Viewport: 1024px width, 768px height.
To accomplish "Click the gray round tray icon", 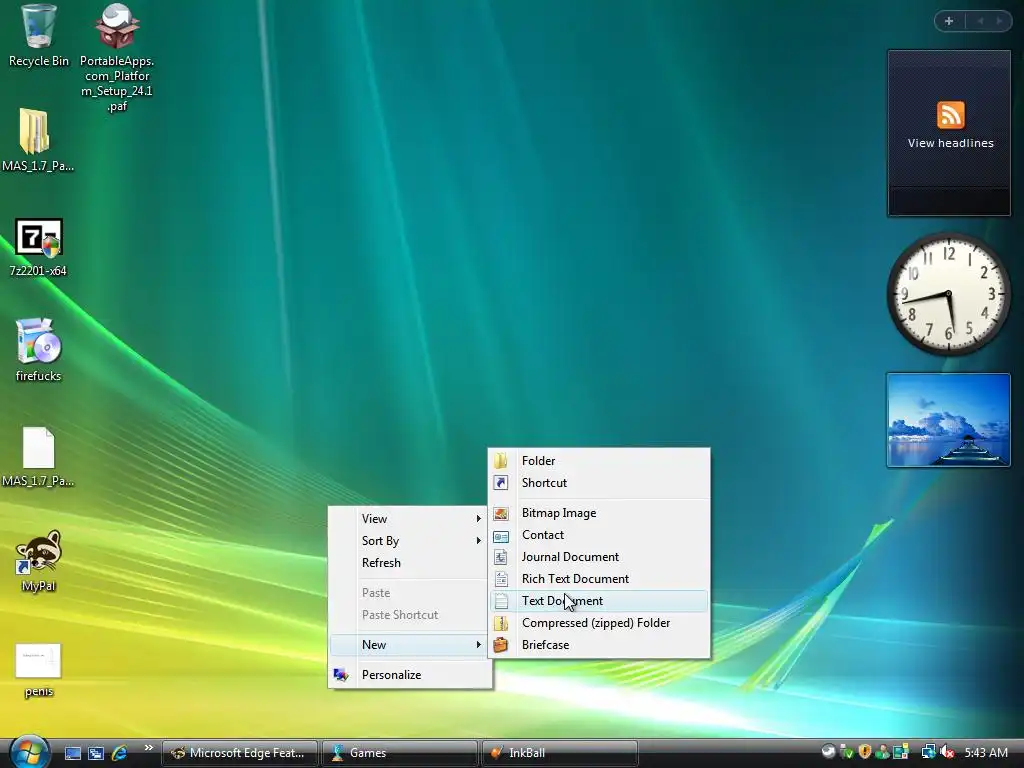I will tap(828, 752).
